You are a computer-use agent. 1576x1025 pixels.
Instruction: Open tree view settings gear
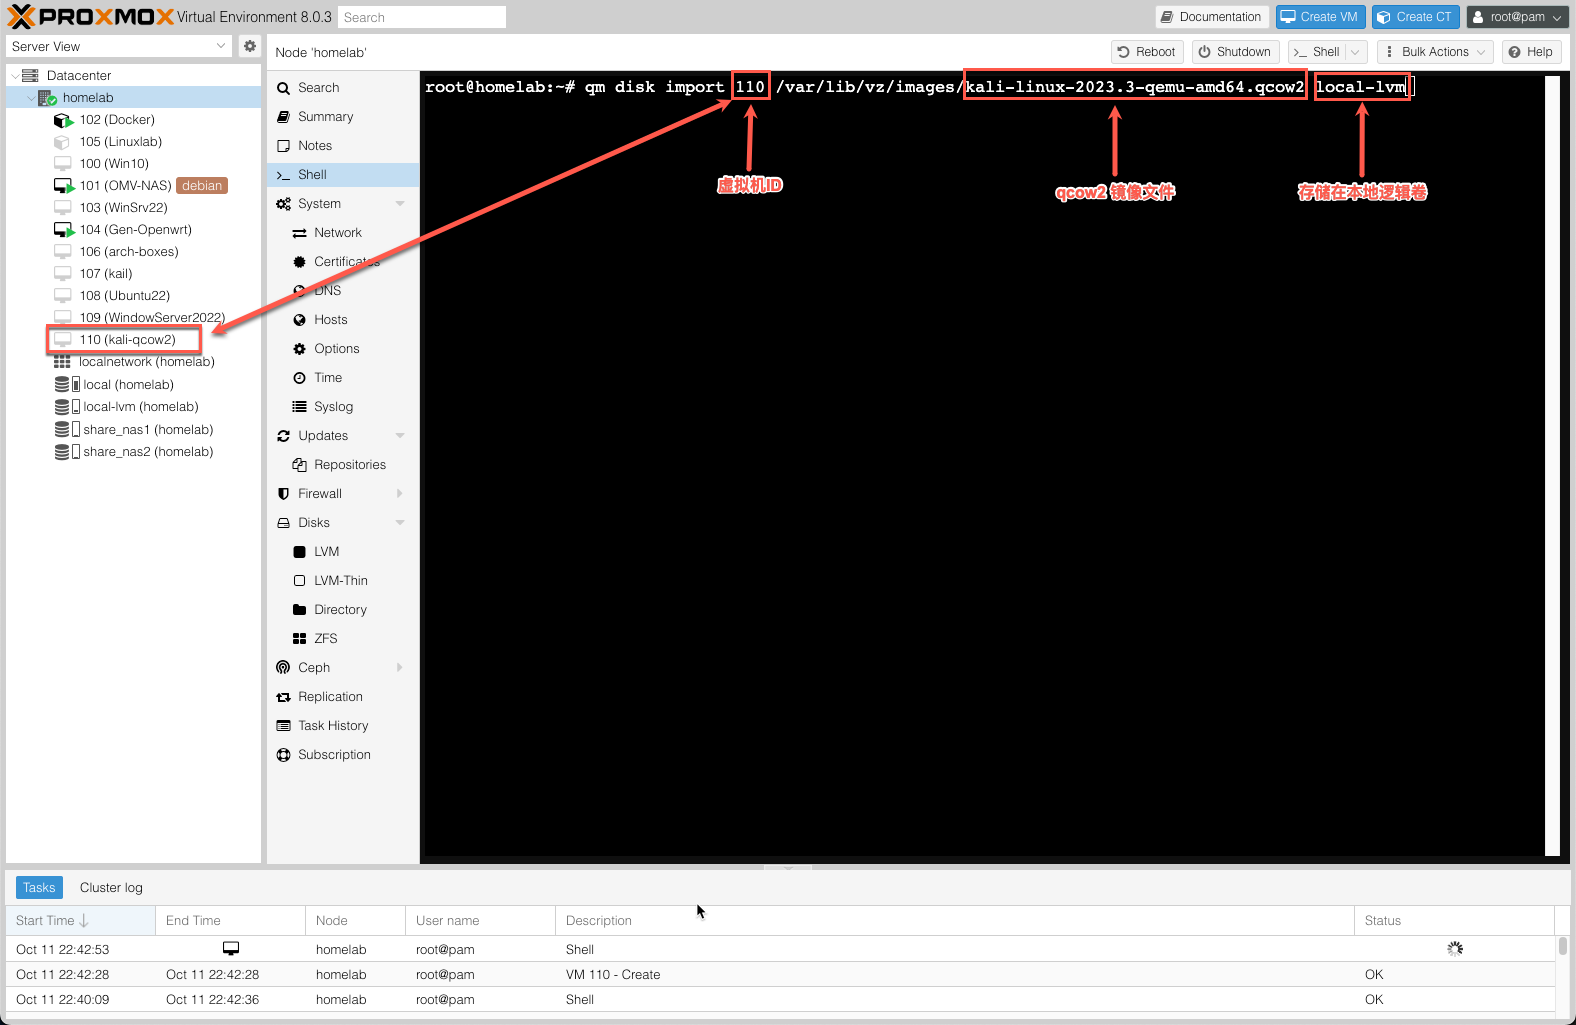click(x=250, y=46)
